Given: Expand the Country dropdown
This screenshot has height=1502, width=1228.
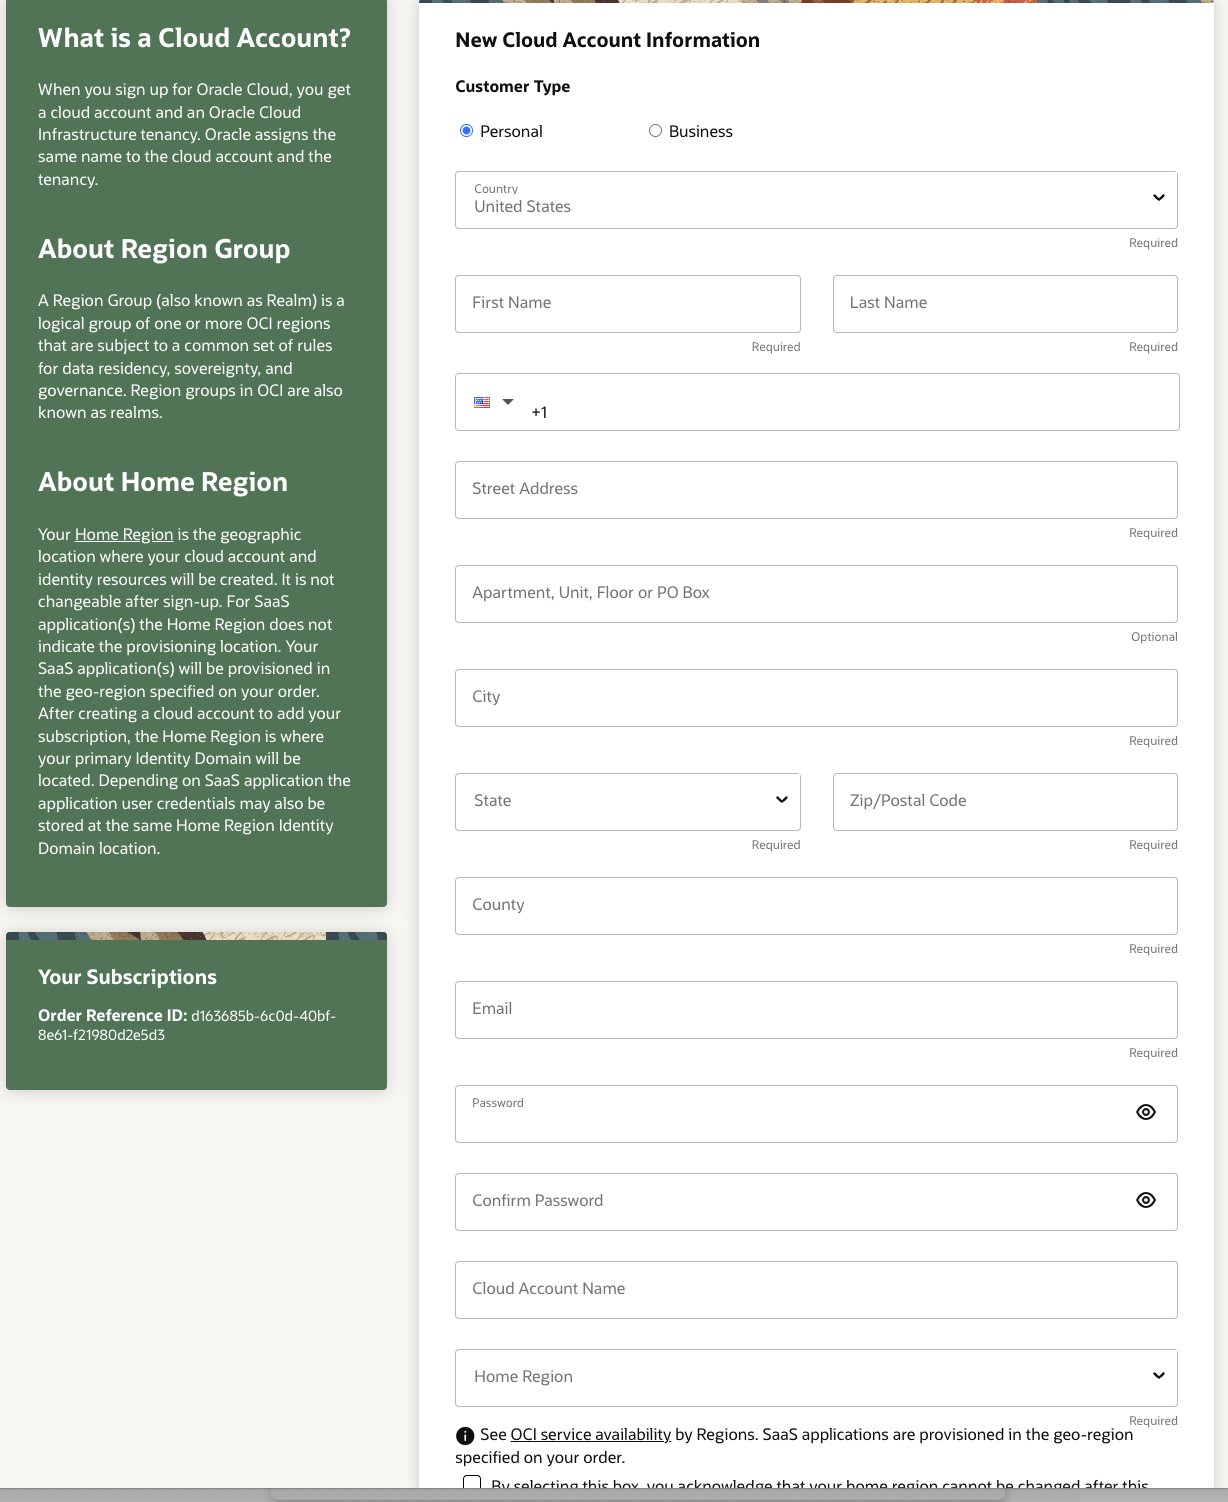Looking at the screenshot, I should (x=1159, y=199).
